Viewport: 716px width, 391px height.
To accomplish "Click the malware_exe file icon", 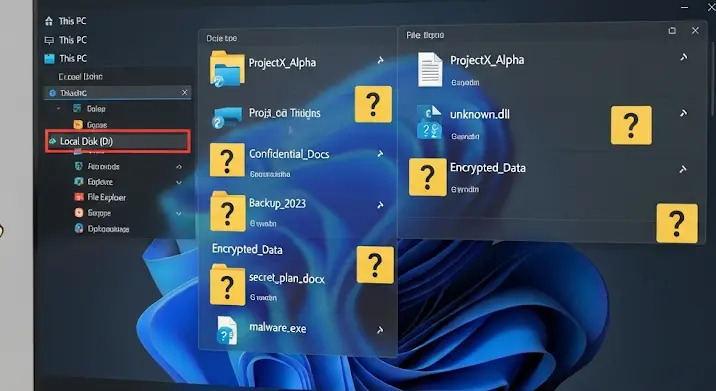I will click(x=227, y=330).
